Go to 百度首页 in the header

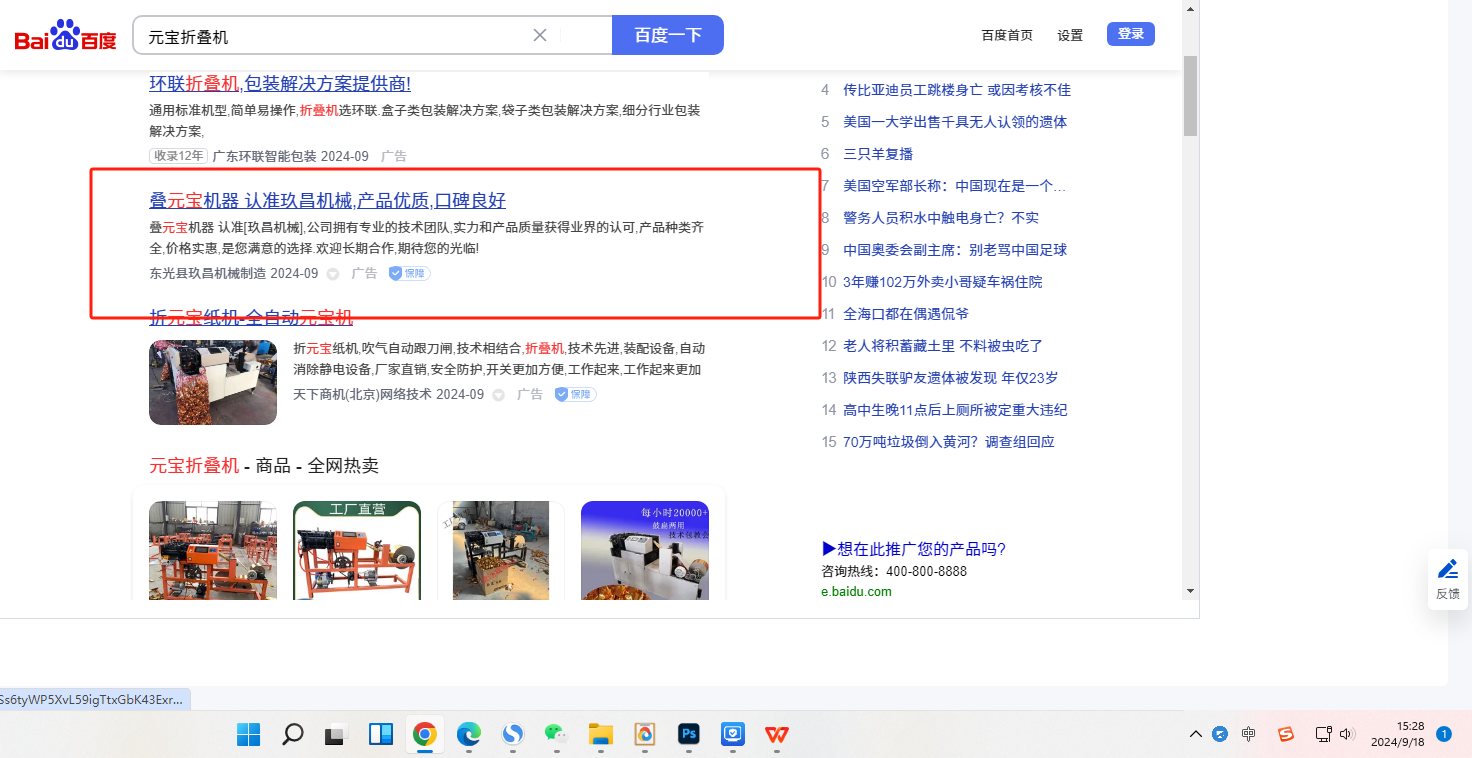(x=1007, y=35)
